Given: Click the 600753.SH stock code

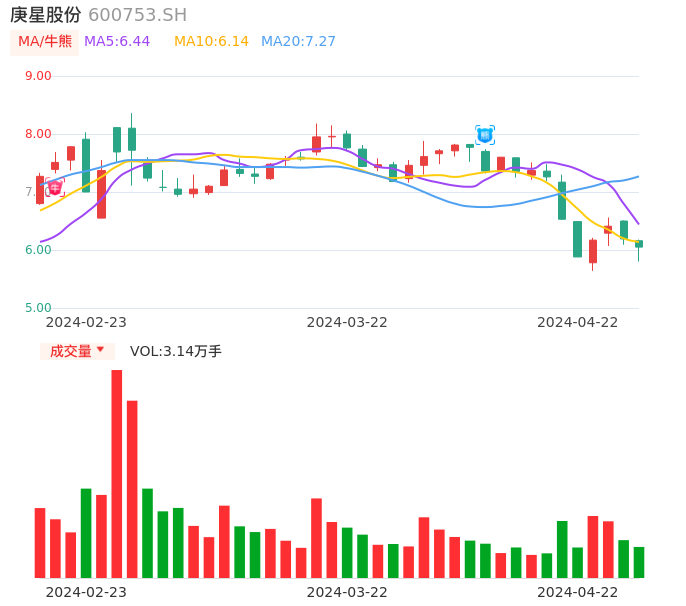Looking at the screenshot, I should pos(137,15).
